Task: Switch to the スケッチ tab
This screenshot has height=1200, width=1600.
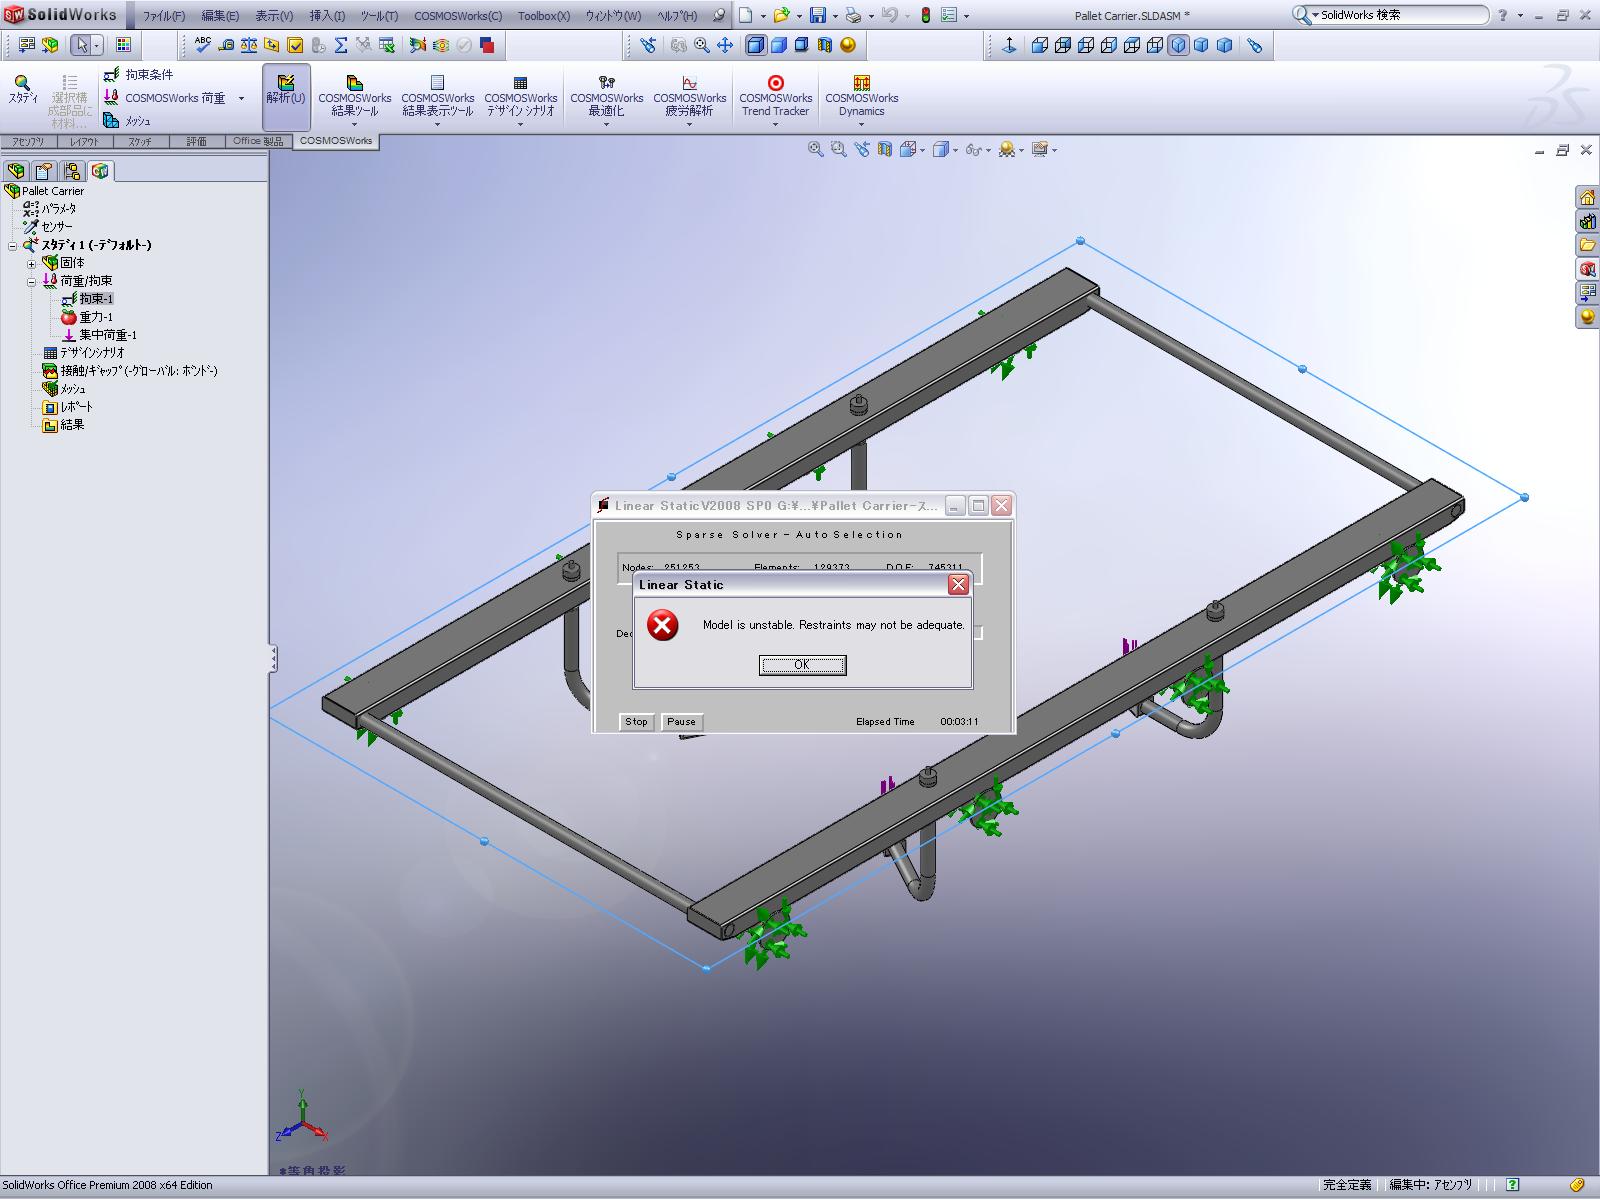Action: (x=139, y=141)
